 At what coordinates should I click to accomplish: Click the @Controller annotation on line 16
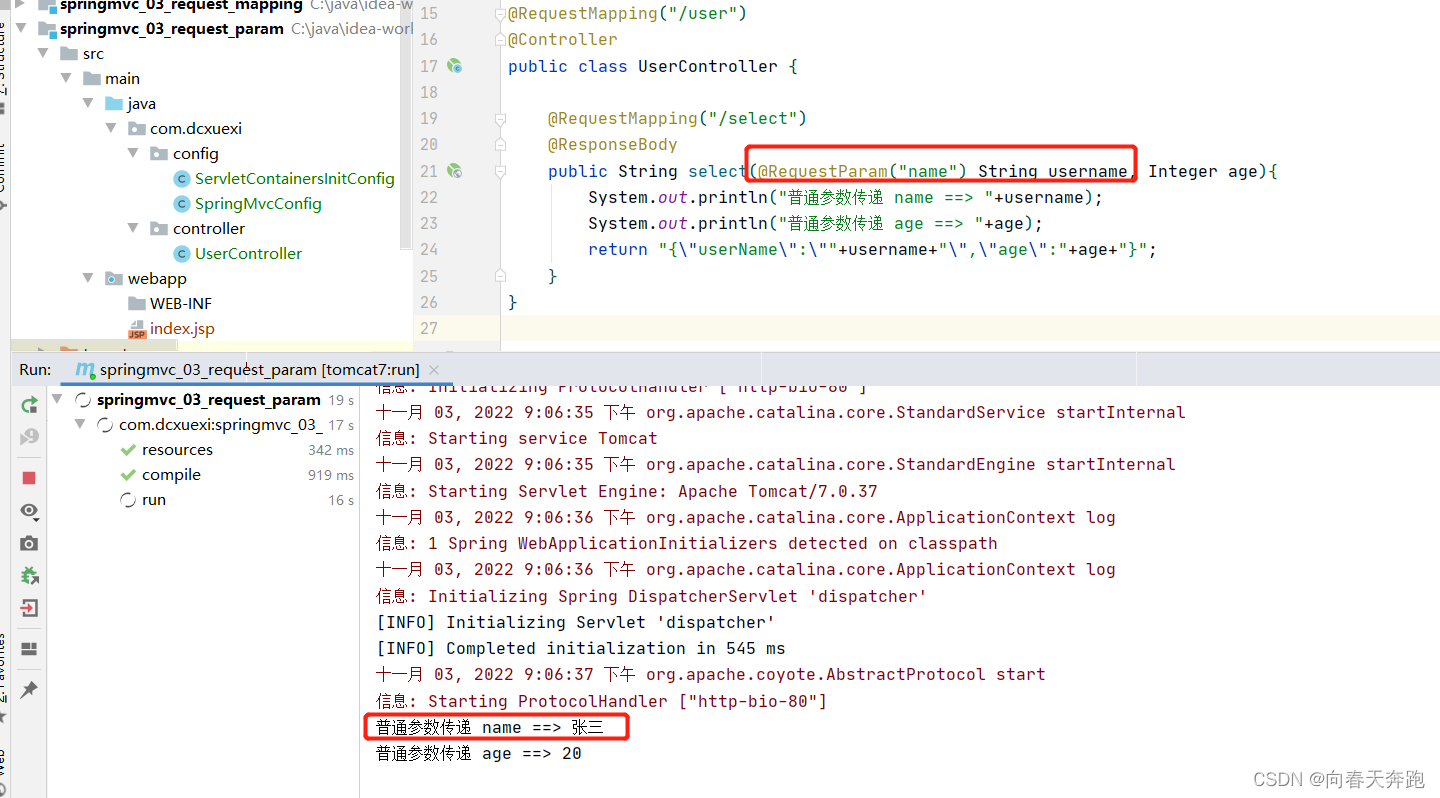tap(563, 40)
